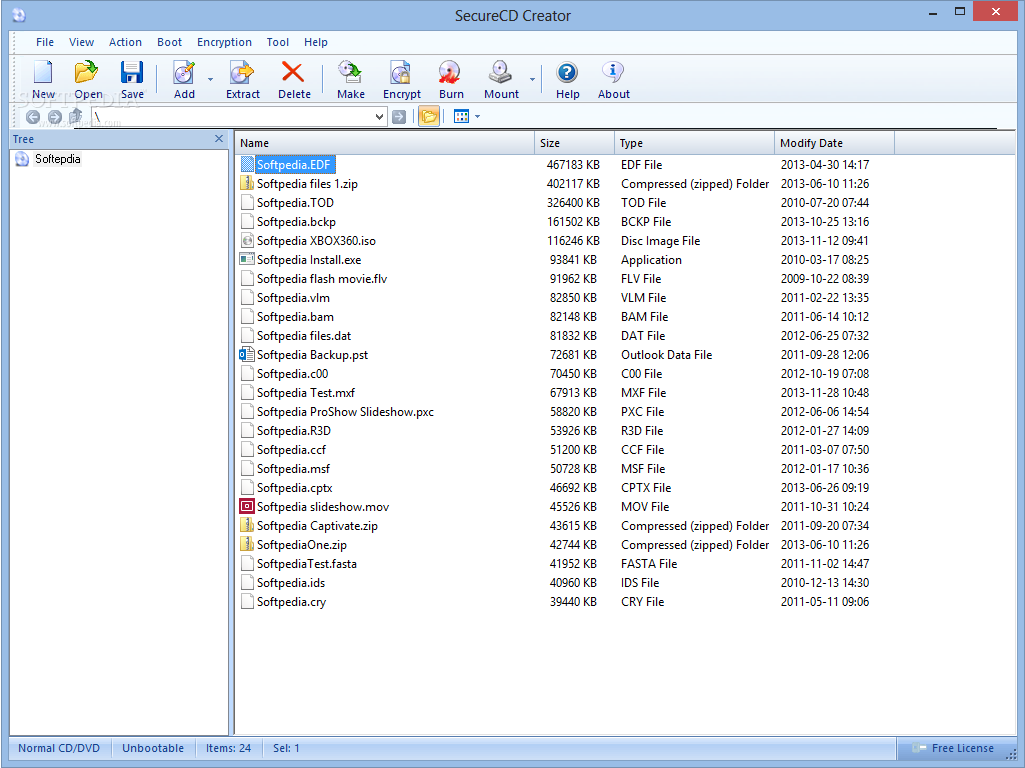Image resolution: width=1025 pixels, height=768 pixels.
Task: Open the Help menu
Action: [316, 42]
